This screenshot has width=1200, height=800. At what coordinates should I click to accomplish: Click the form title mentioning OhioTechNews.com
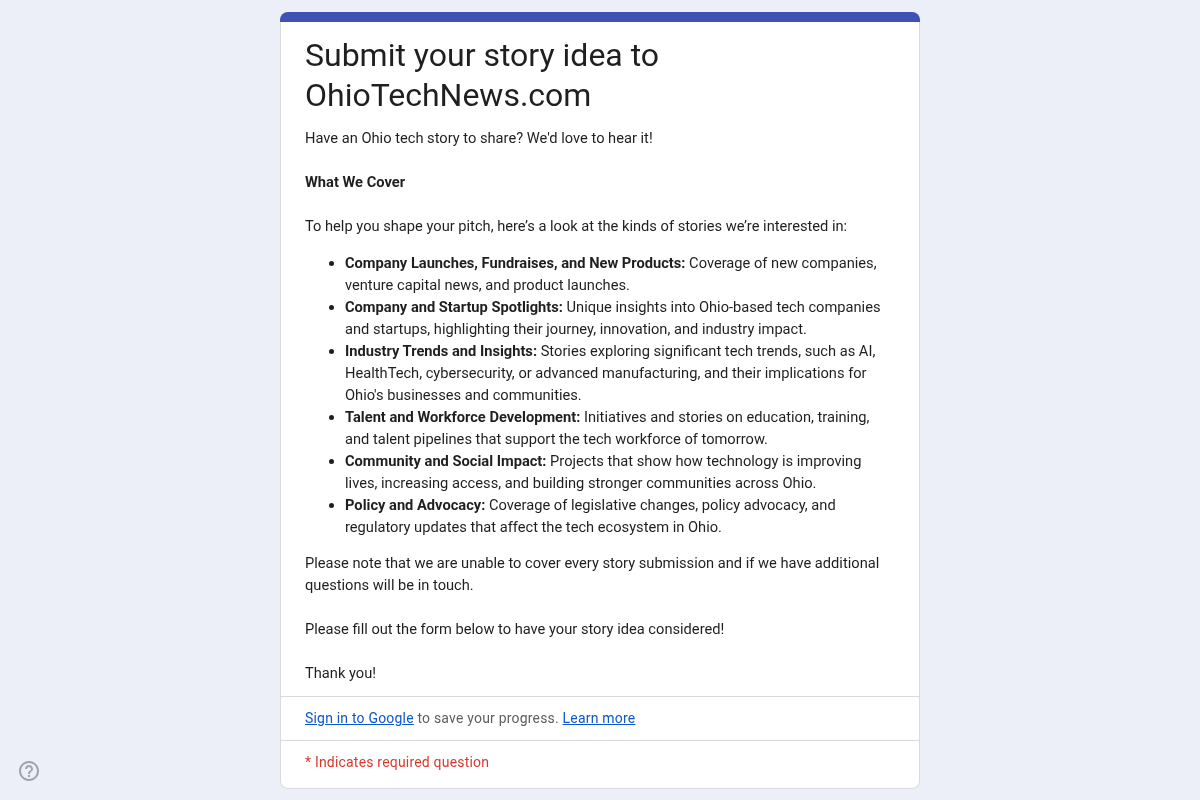481,75
